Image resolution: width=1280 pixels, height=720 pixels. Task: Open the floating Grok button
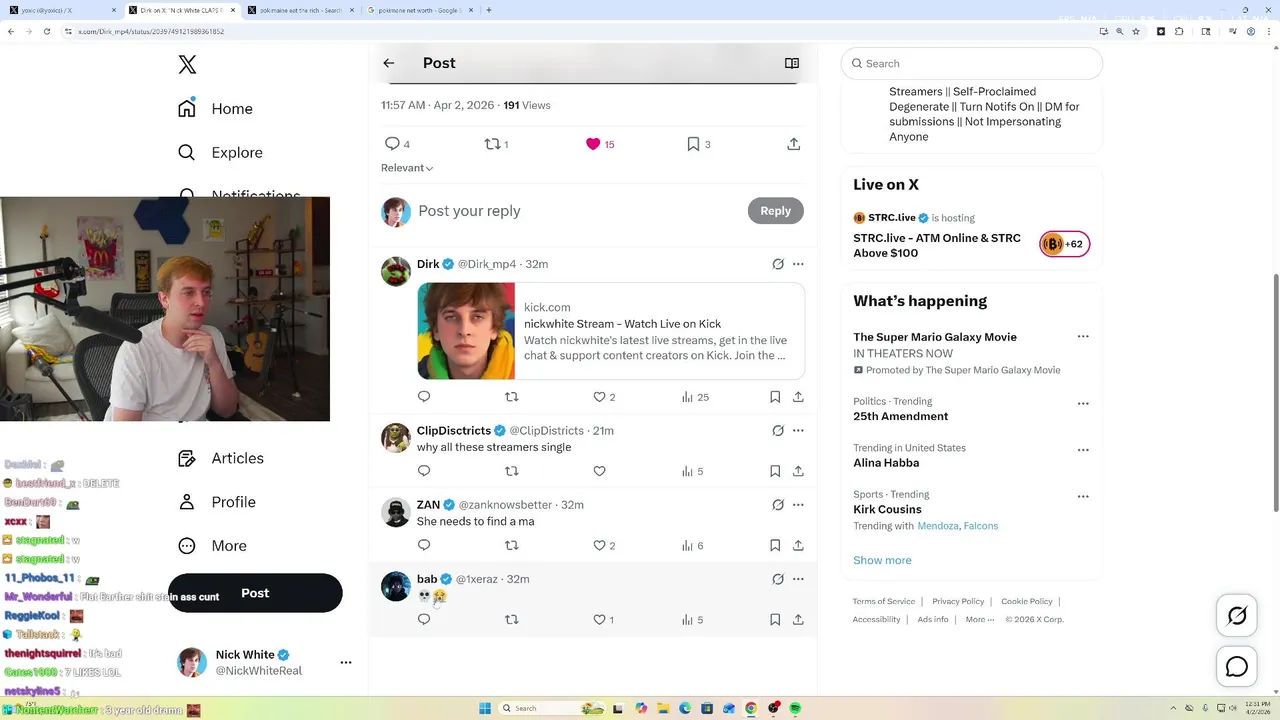click(1237, 616)
